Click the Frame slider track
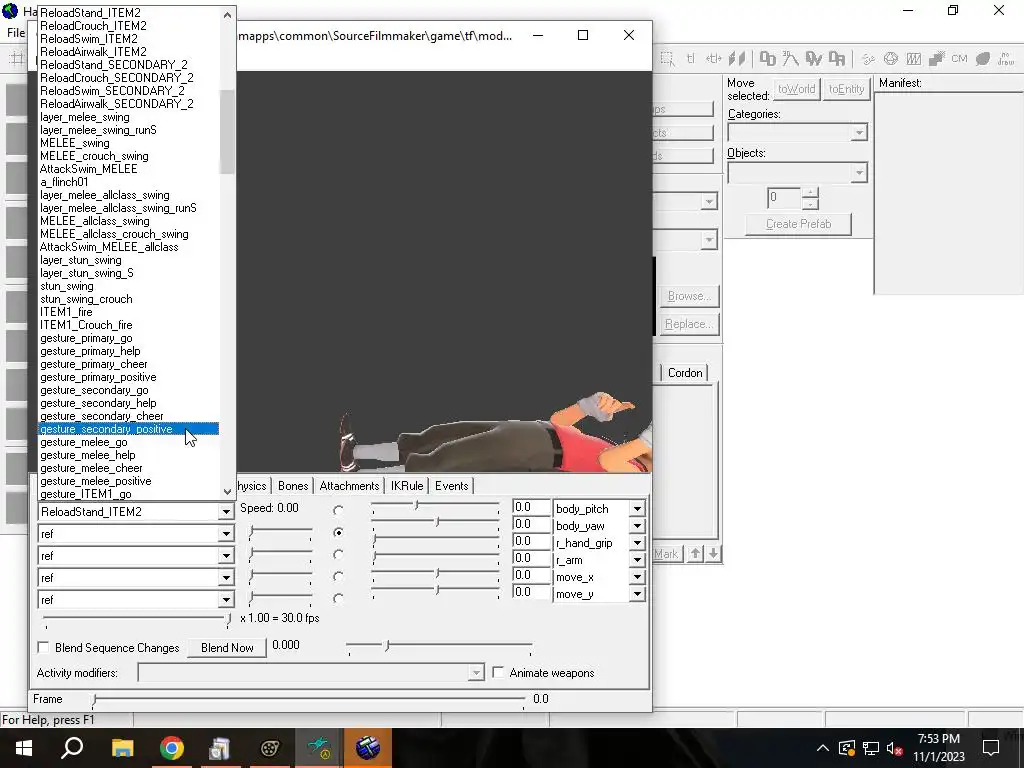 click(x=309, y=701)
